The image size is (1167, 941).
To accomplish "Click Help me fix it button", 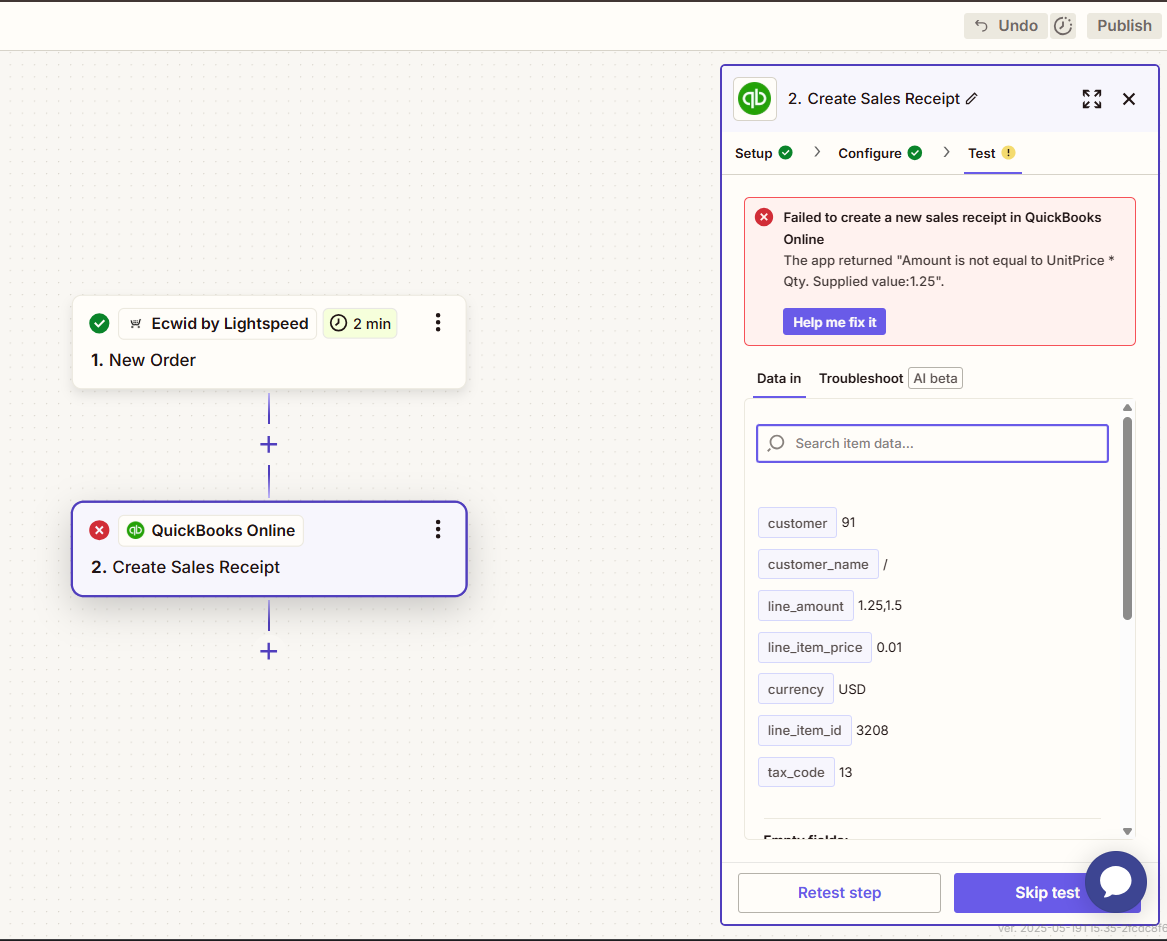I will coord(834,322).
